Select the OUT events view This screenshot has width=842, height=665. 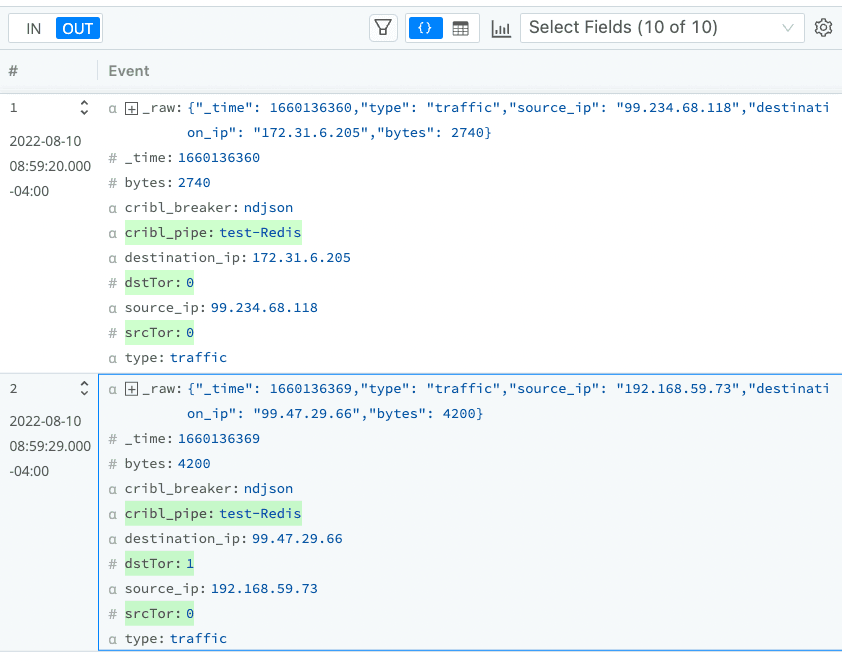tap(77, 28)
